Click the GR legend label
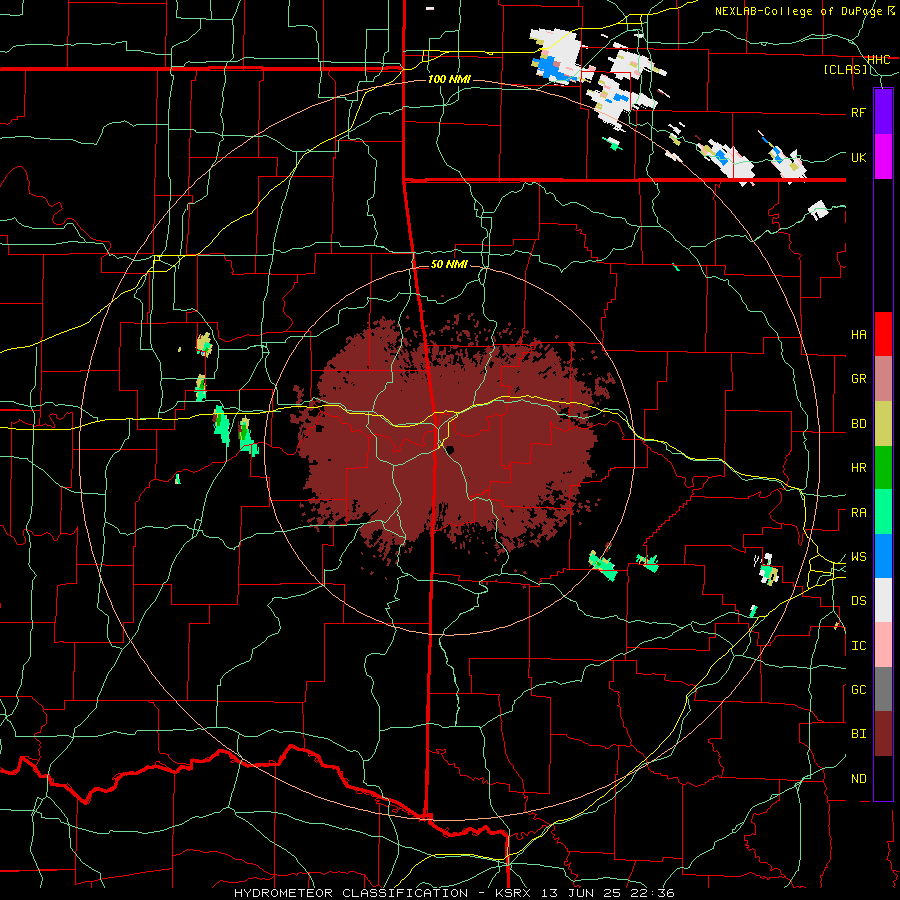The width and height of the screenshot is (900, 900). pyautogui.click(x=858, y=379)
